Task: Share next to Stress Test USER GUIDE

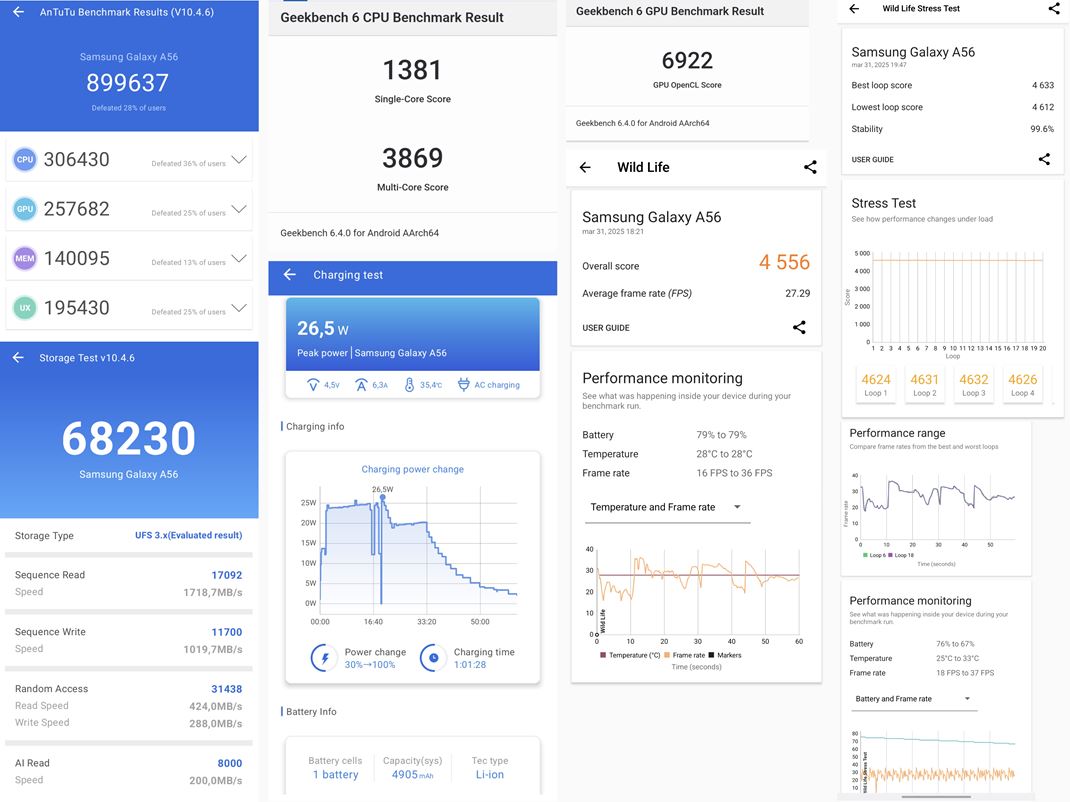Action: pyautogui.click(x=1044, y=159)
